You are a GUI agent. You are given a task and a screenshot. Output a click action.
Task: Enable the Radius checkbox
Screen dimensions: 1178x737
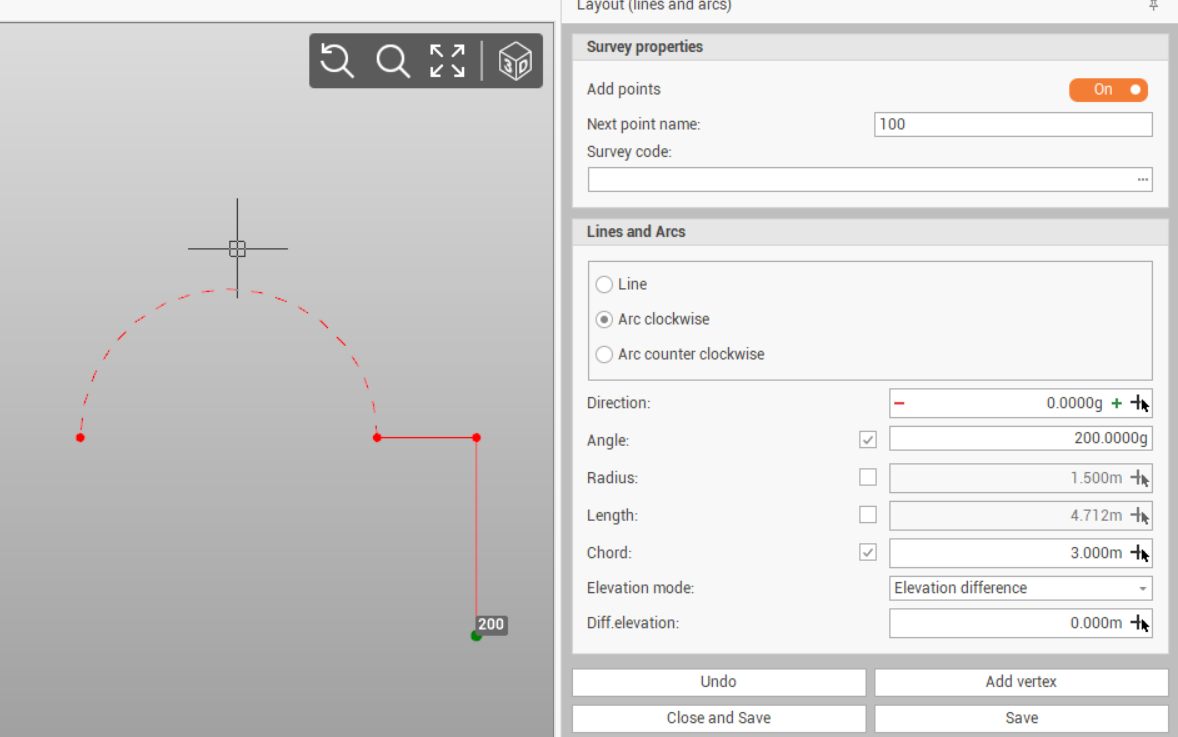click(868, 478)
